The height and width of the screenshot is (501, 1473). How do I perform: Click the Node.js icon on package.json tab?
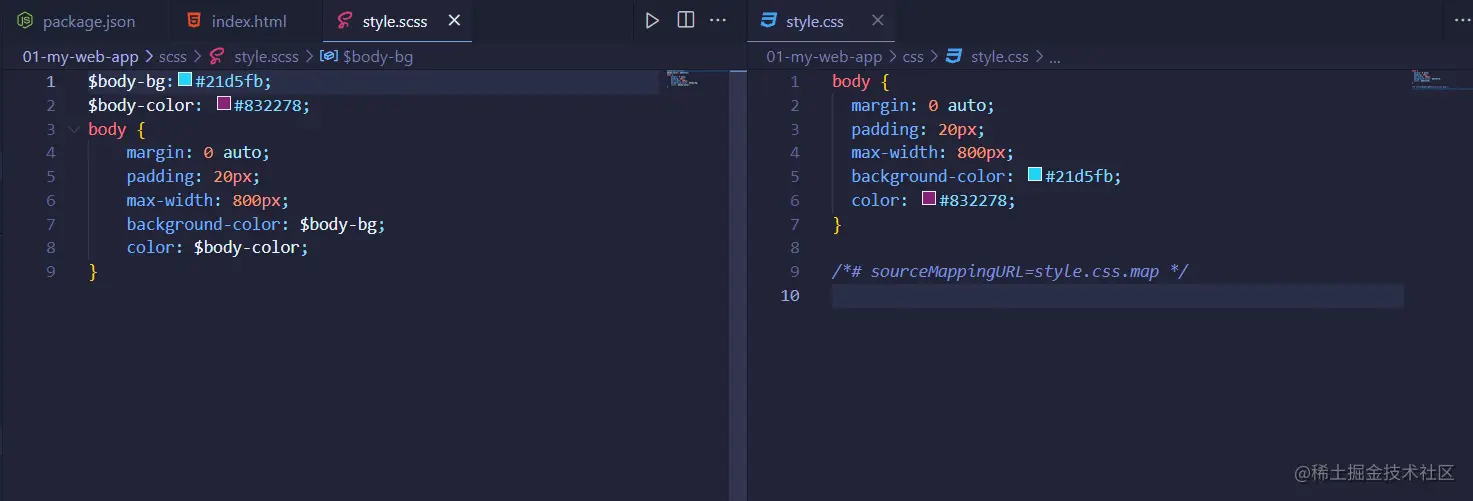(x=26, y=21)
